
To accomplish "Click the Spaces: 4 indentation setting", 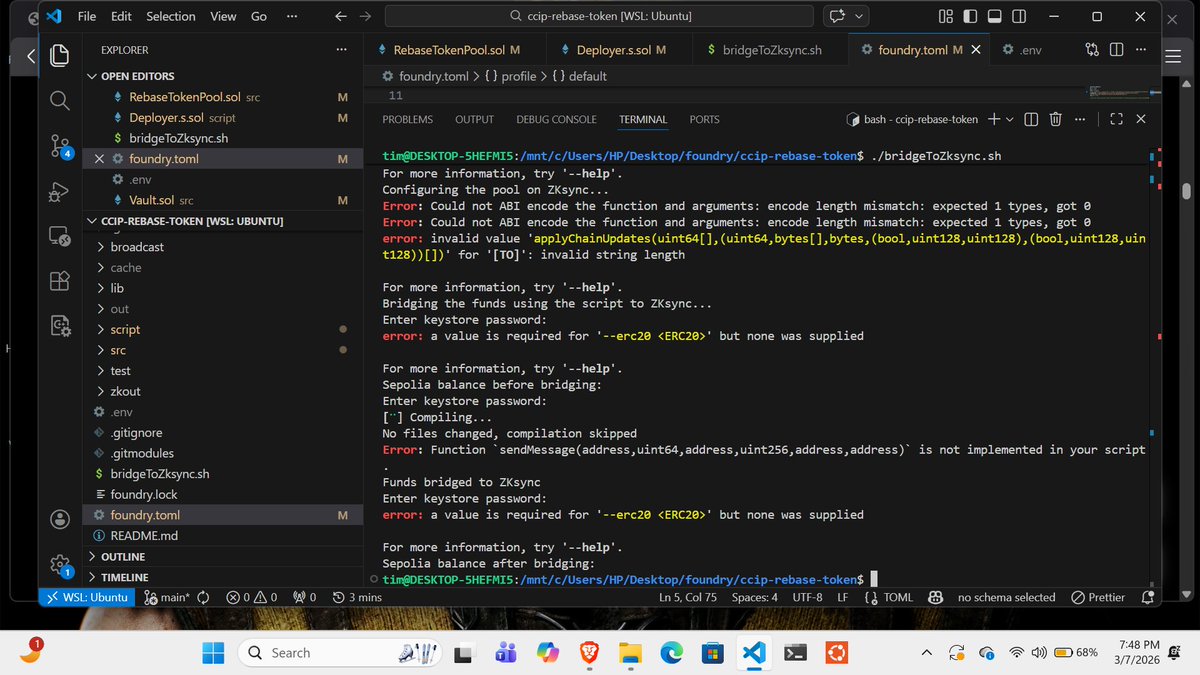I will point(755,597).
